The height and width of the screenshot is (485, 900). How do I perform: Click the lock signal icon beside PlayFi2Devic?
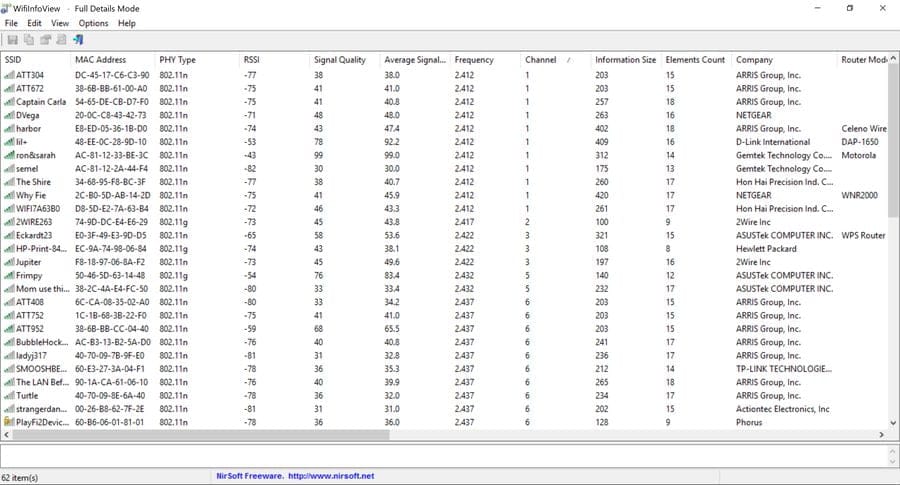[x=10, y=422]
